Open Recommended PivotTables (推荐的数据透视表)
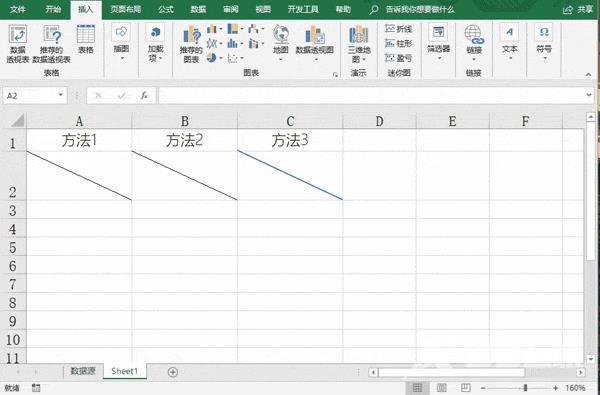Image resolution: width=600 pixels, height=395 pixels. point(51,44)
